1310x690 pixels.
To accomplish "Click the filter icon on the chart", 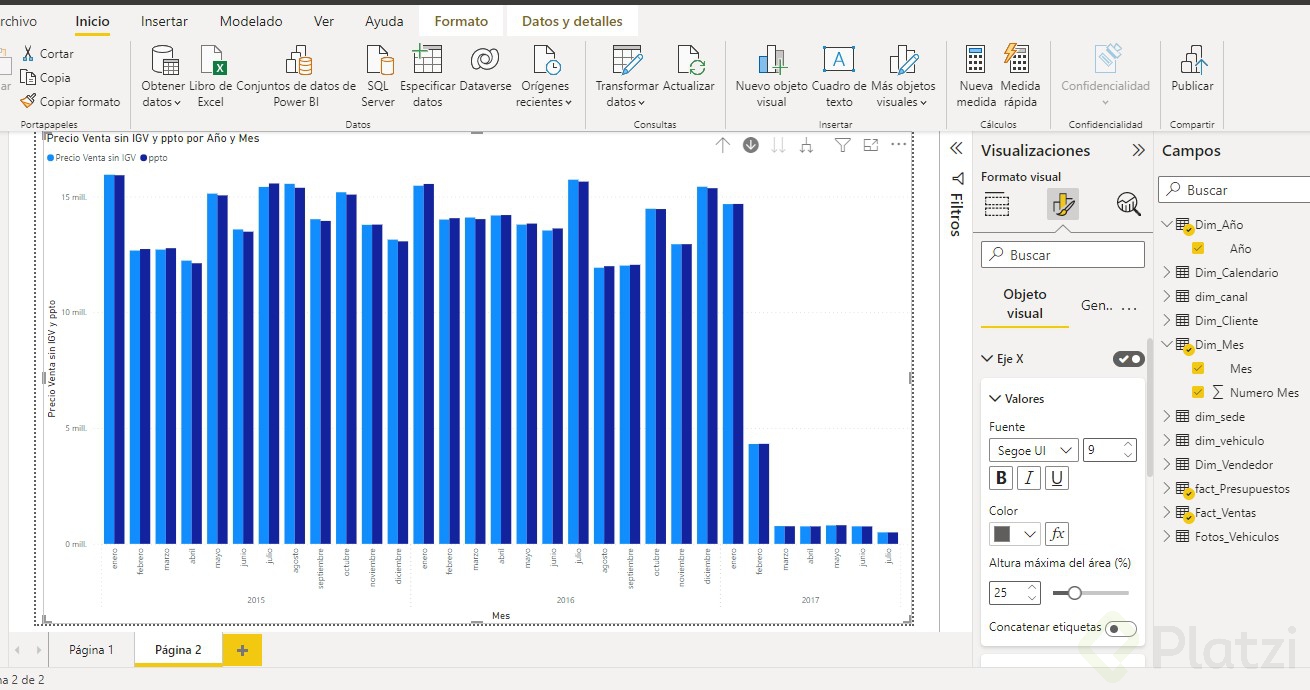I will point(843,146).
